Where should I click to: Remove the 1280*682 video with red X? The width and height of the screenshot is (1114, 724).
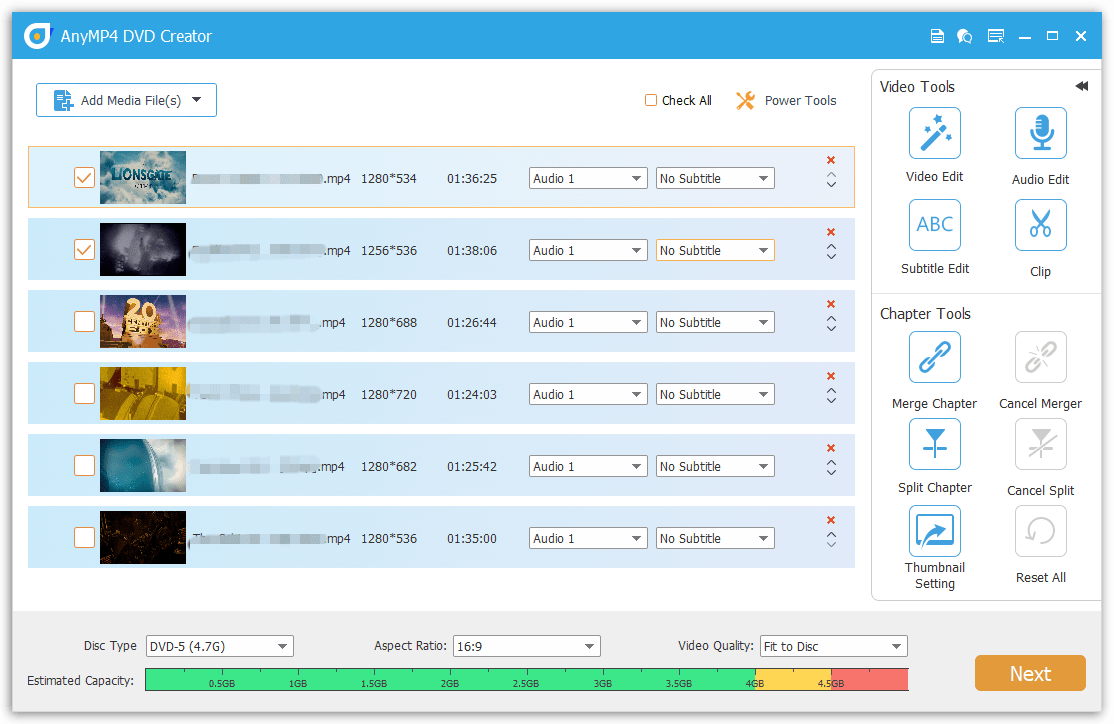pos(831,448)
